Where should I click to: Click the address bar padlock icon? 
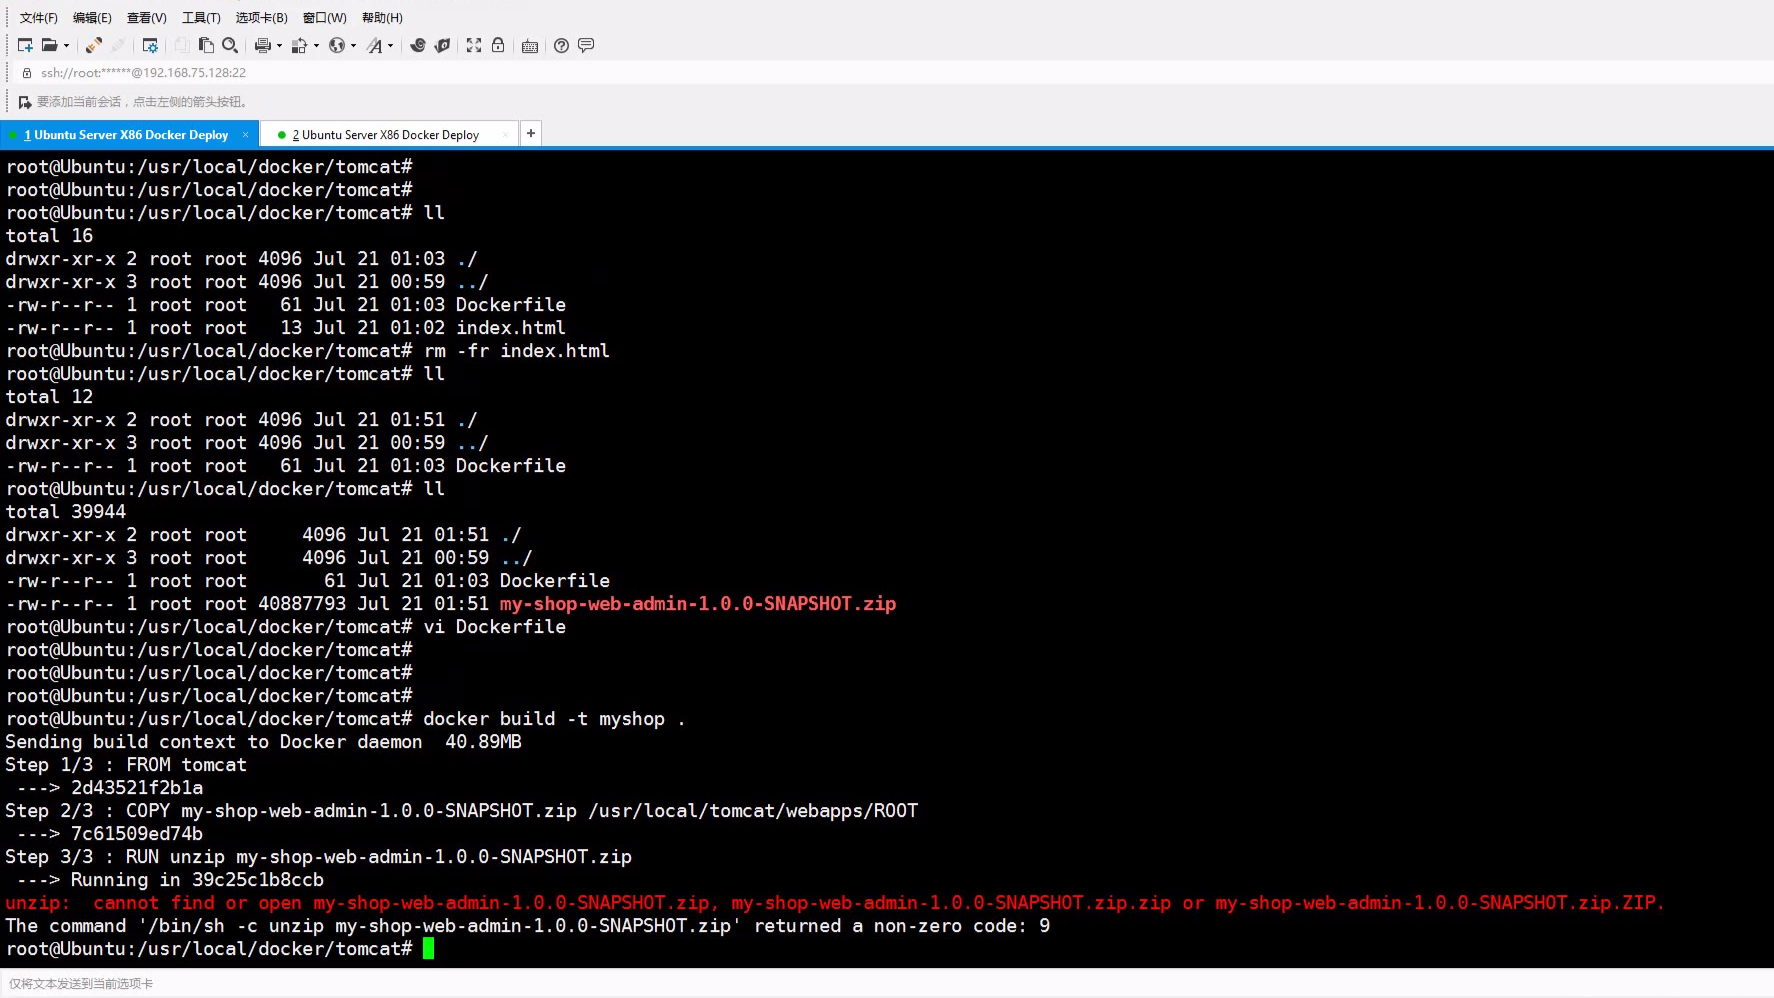(x=27, y=73)
